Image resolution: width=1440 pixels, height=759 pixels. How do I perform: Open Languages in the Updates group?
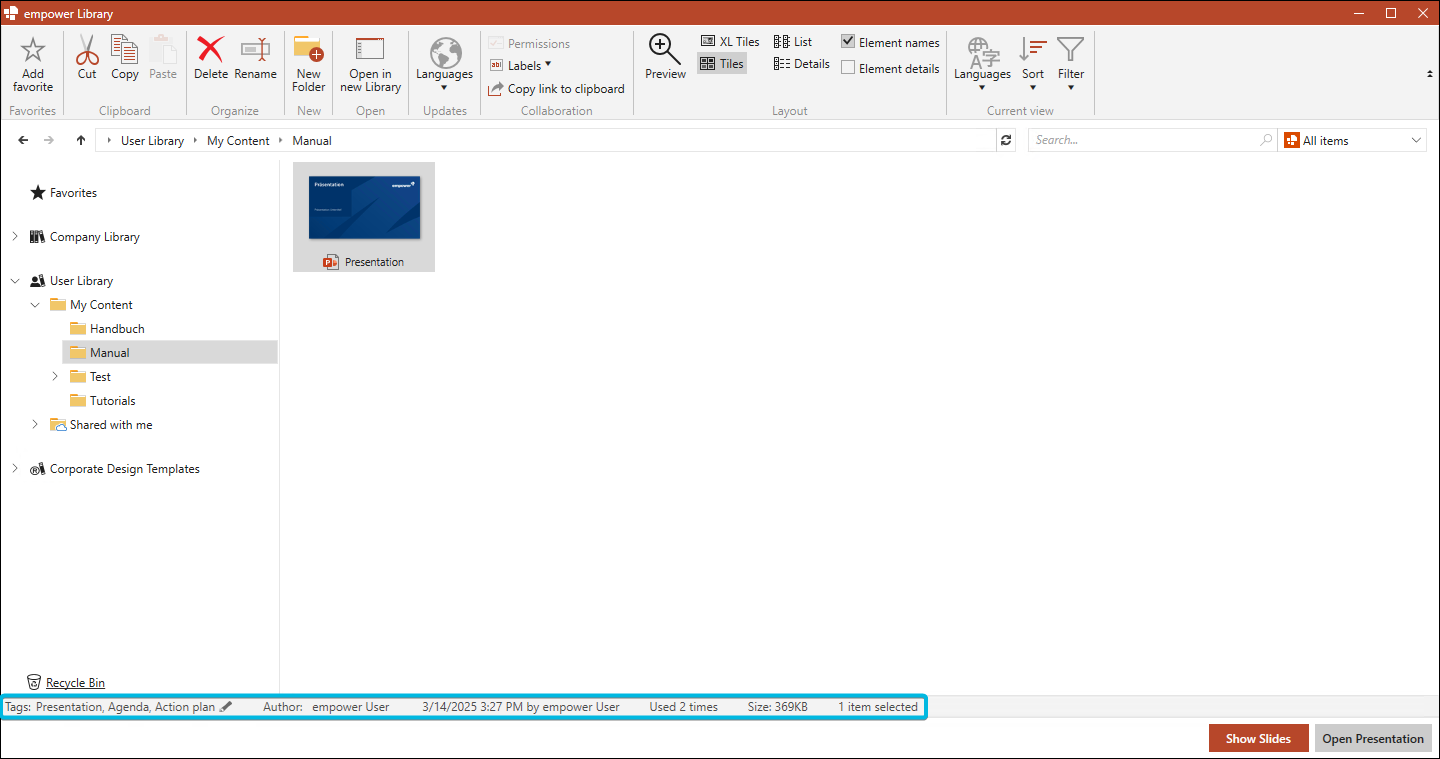pos(444,65)
